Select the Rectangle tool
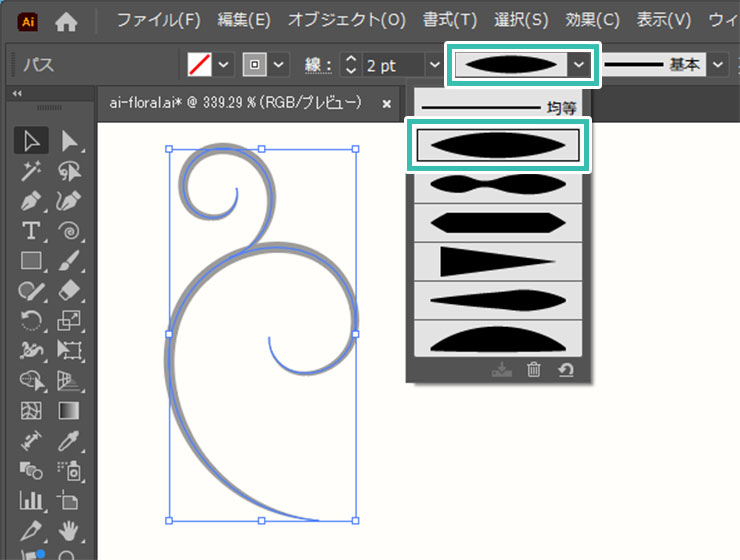The image size is (740, 560). tap(31, 261)
